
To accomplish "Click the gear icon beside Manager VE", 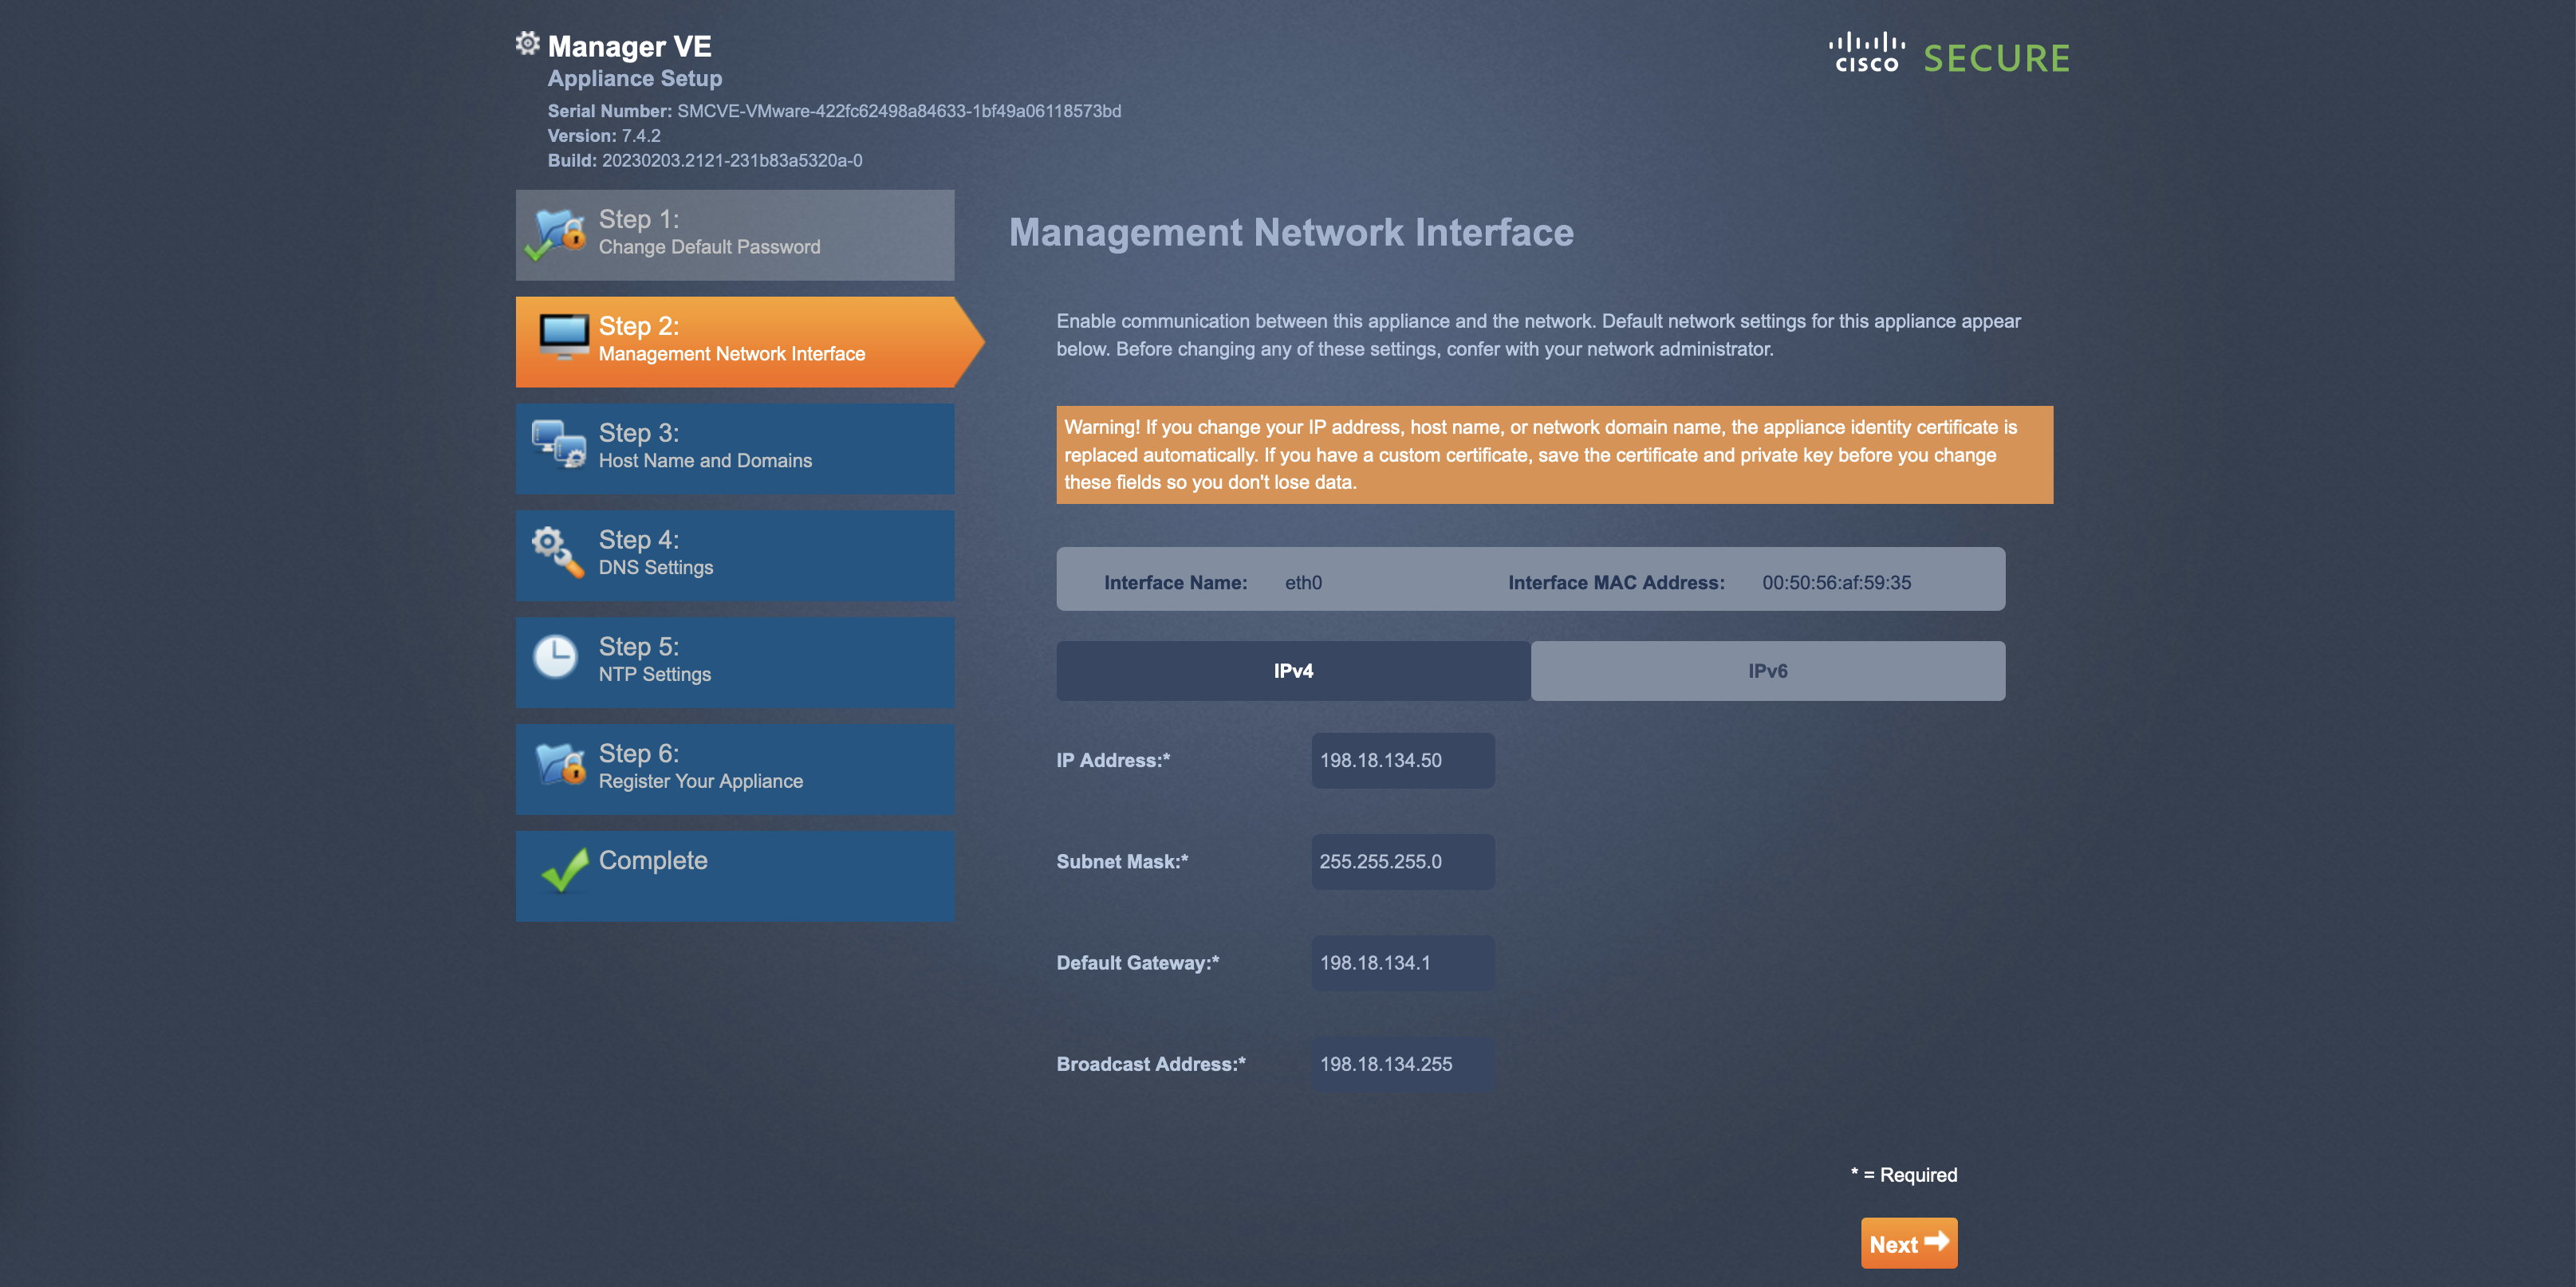I will pyautogui.click(x=527, y=44).
